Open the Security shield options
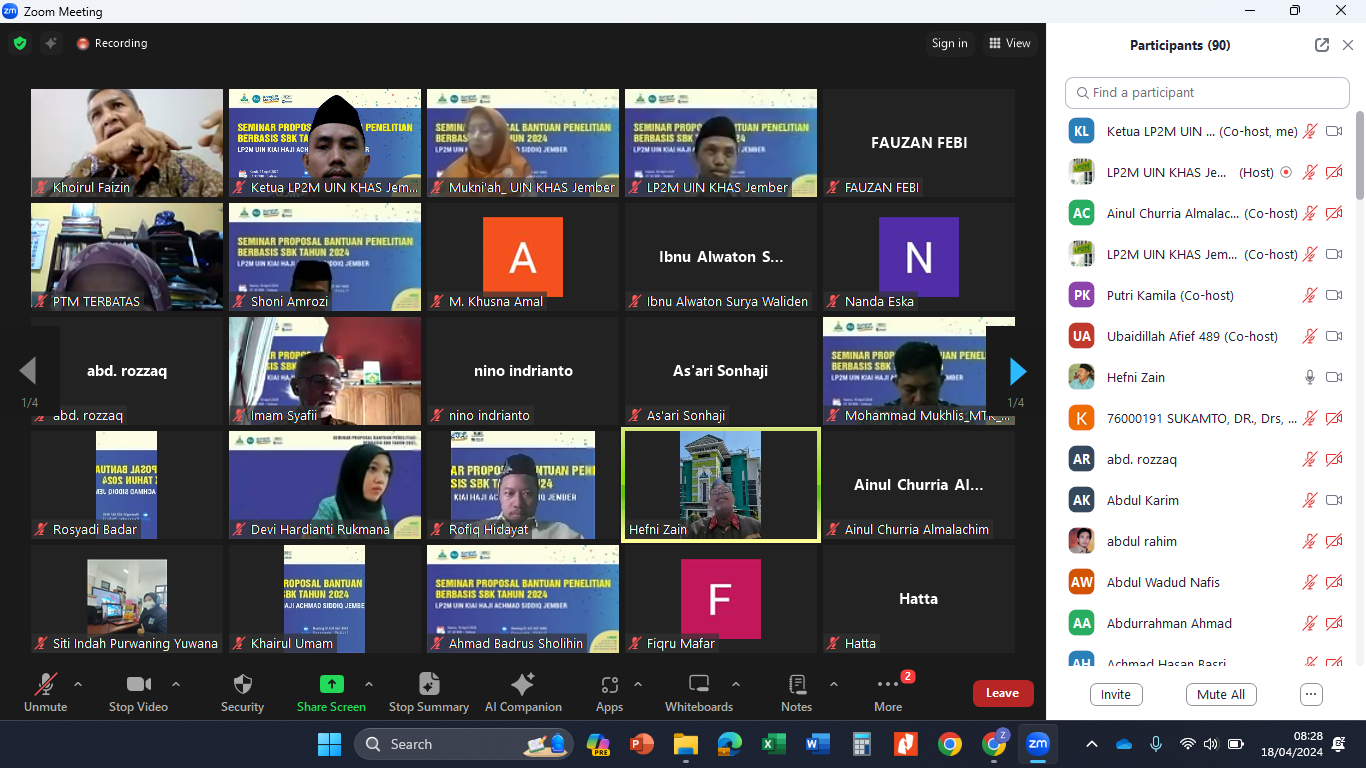 [x=242, y=692]
